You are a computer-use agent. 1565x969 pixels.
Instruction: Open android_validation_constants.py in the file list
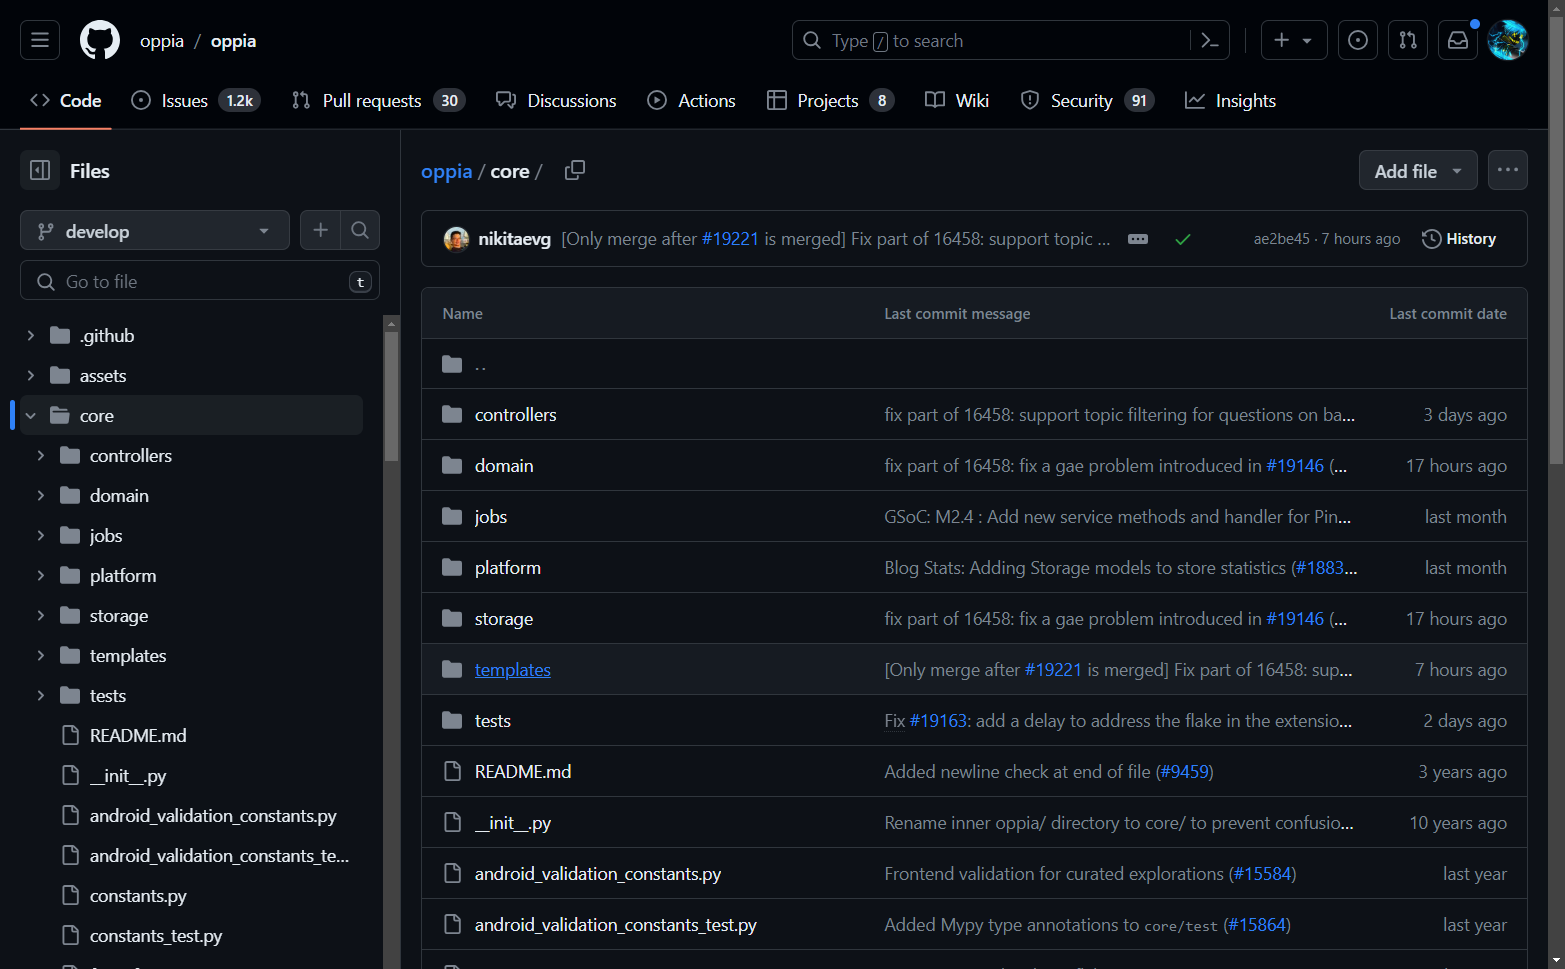pyautogui.click(x=598, y=874)
